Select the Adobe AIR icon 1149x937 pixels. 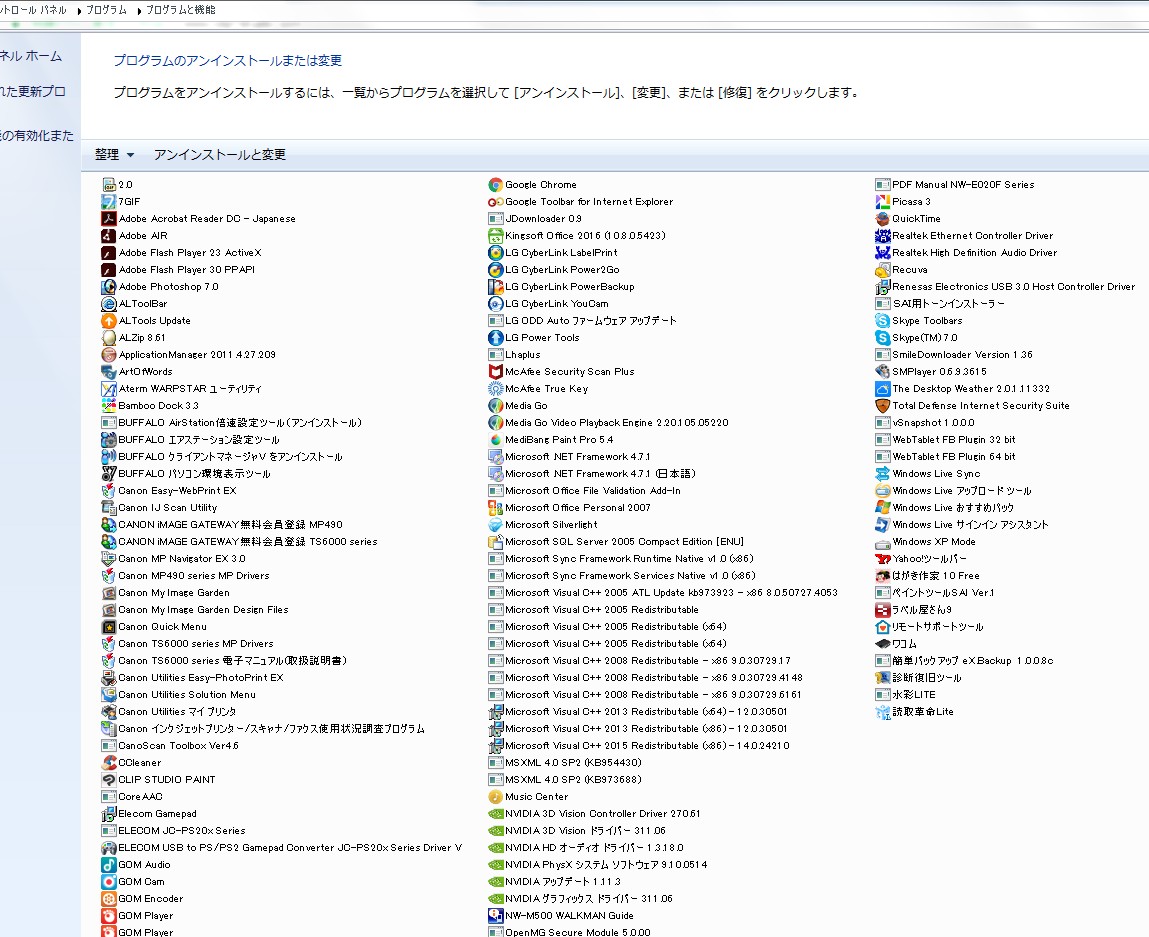108,235
